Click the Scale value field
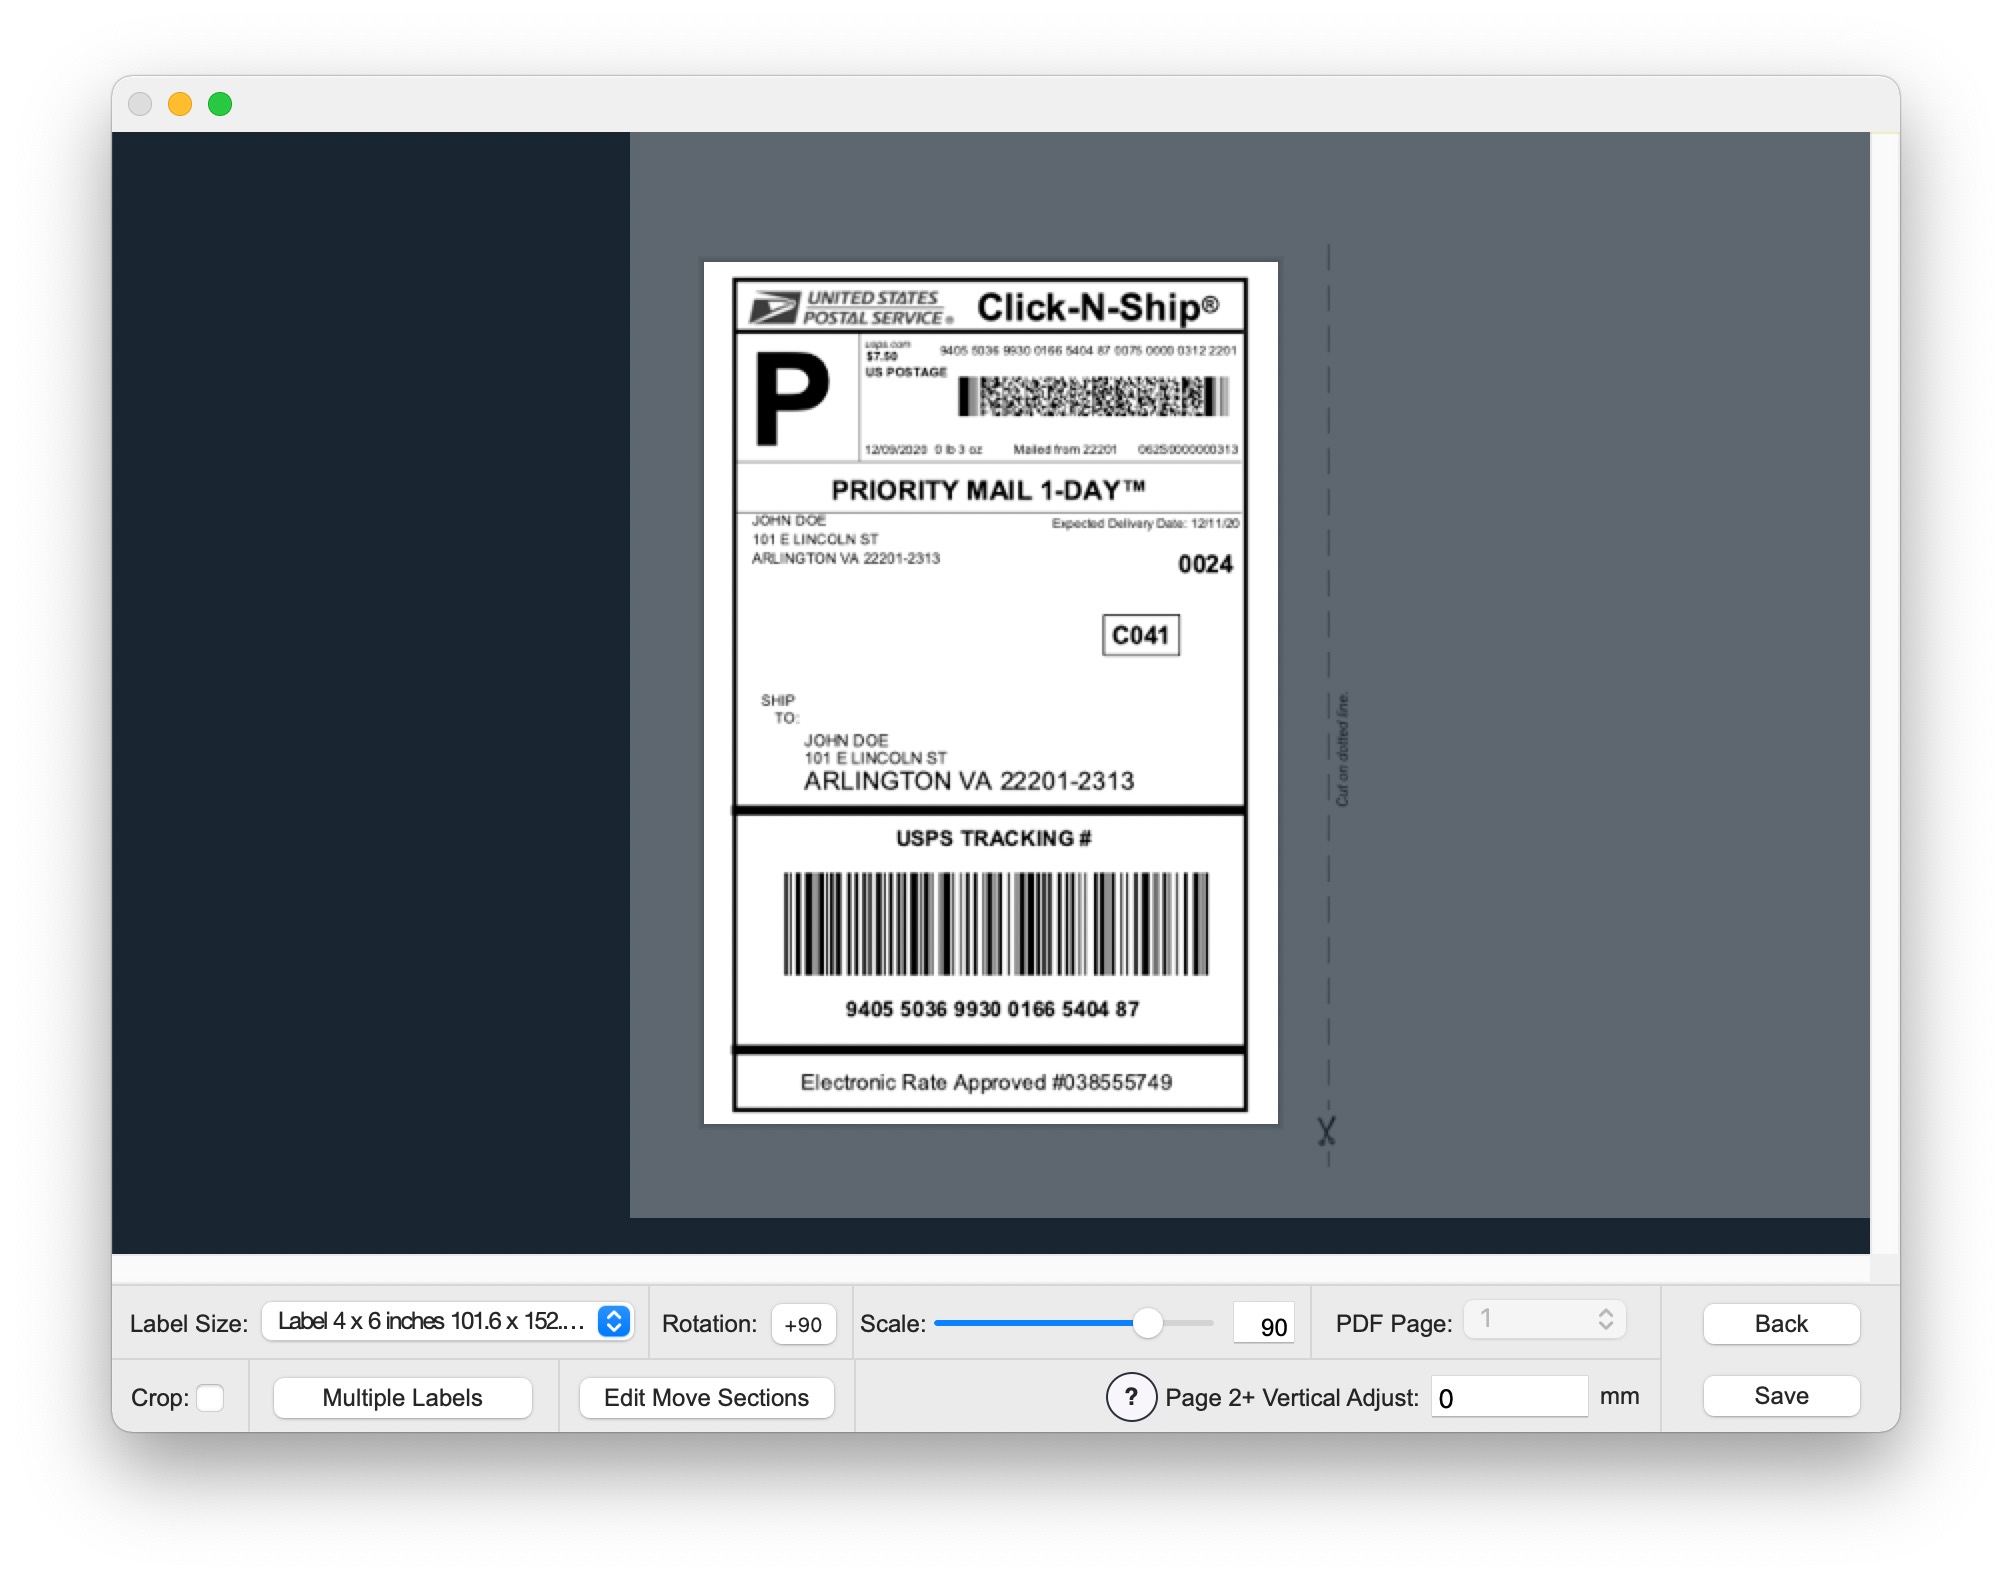Image resolution: width=2012 pixels, height=1580 pixels. coord(1264,1325)
